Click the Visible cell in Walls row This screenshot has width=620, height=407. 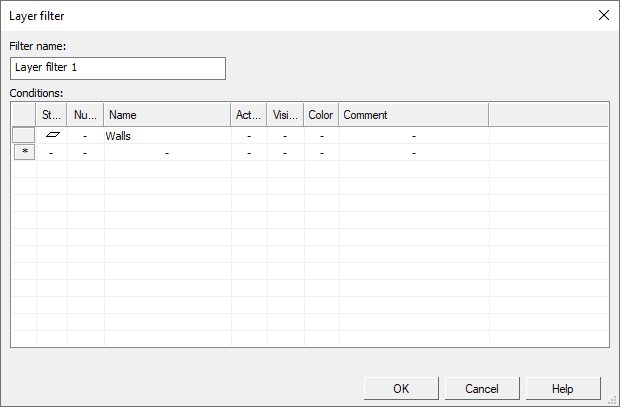point(285,136)
